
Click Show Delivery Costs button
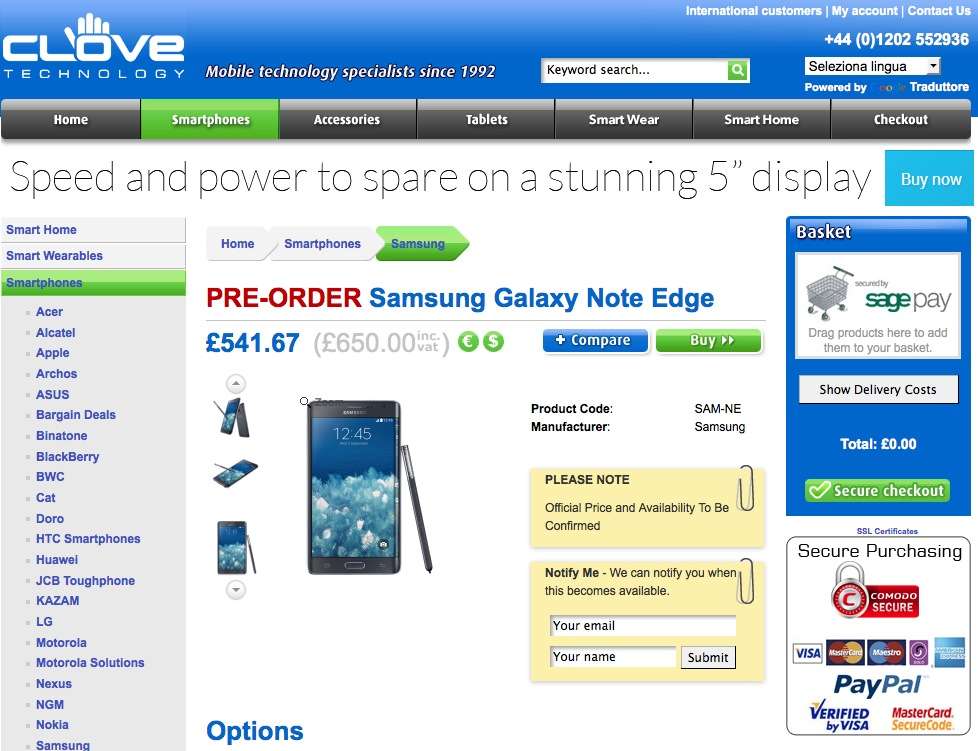(x=878, y=389)
